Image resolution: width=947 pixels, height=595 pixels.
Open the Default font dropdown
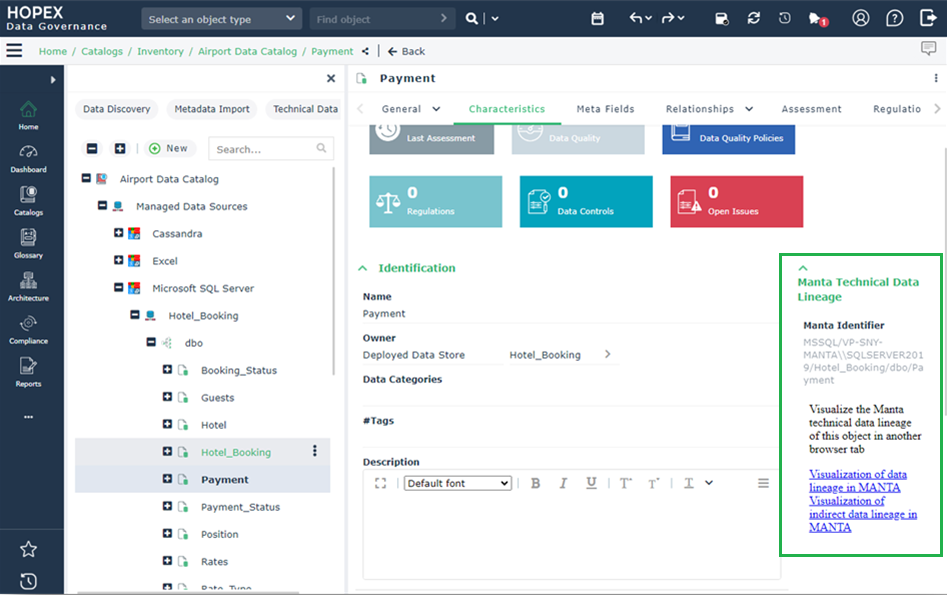(x=457, y=483)
